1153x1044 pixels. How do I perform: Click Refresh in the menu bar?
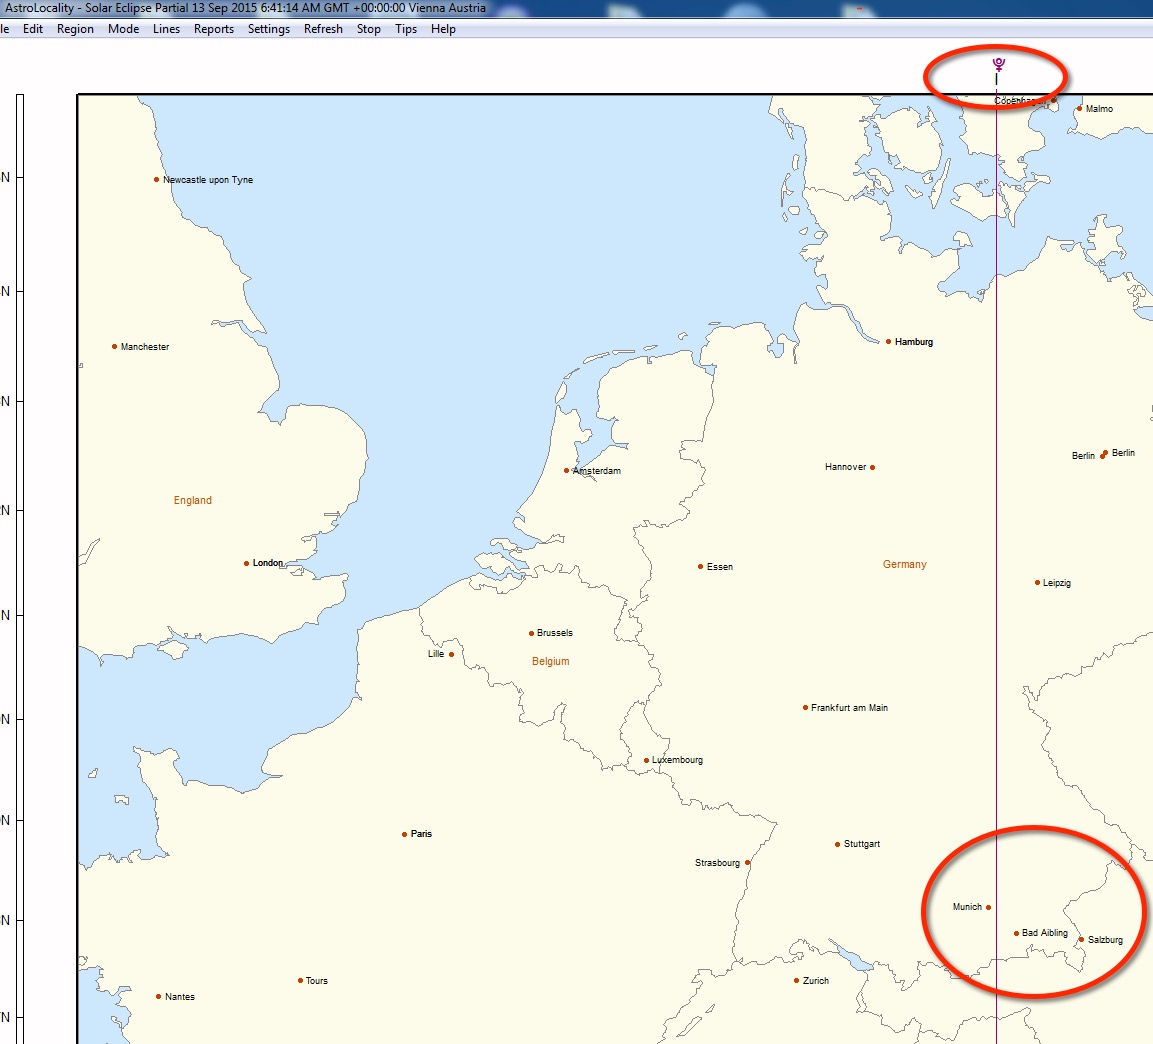coord(323,29)
